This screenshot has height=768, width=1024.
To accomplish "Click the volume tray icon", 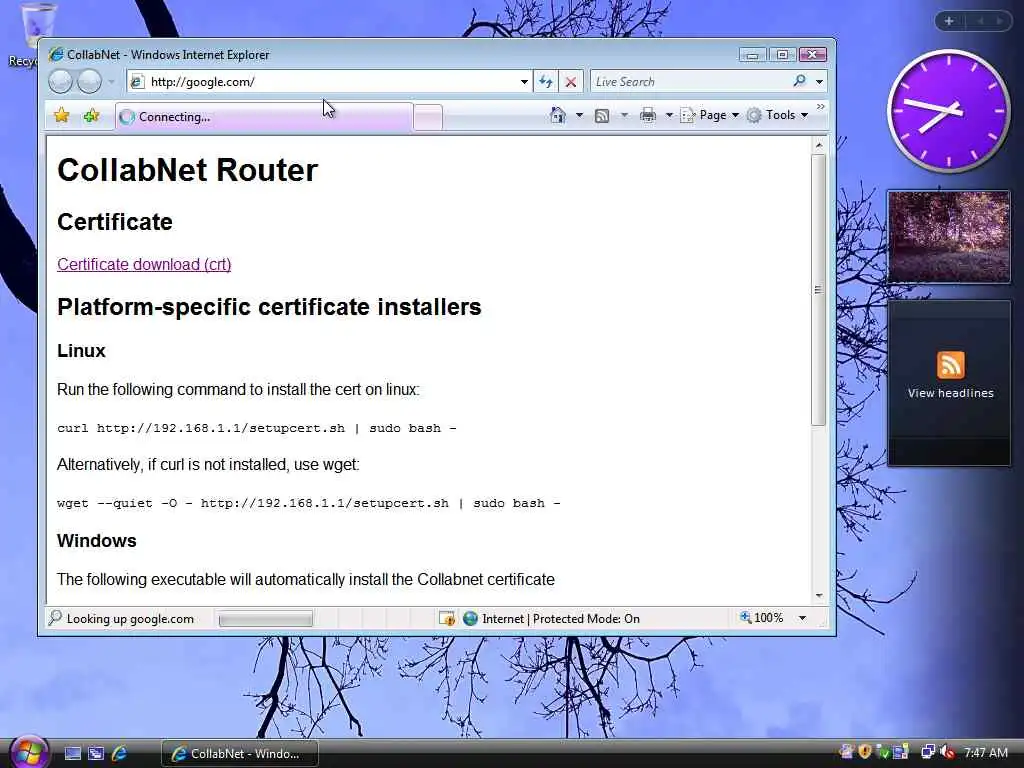I will coord(946,752).
